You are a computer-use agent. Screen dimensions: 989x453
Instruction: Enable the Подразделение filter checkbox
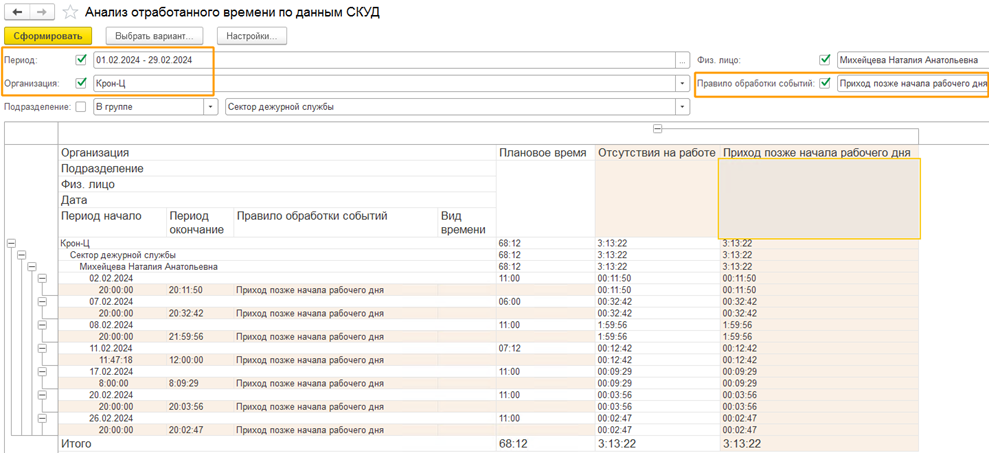coord(81,107)
